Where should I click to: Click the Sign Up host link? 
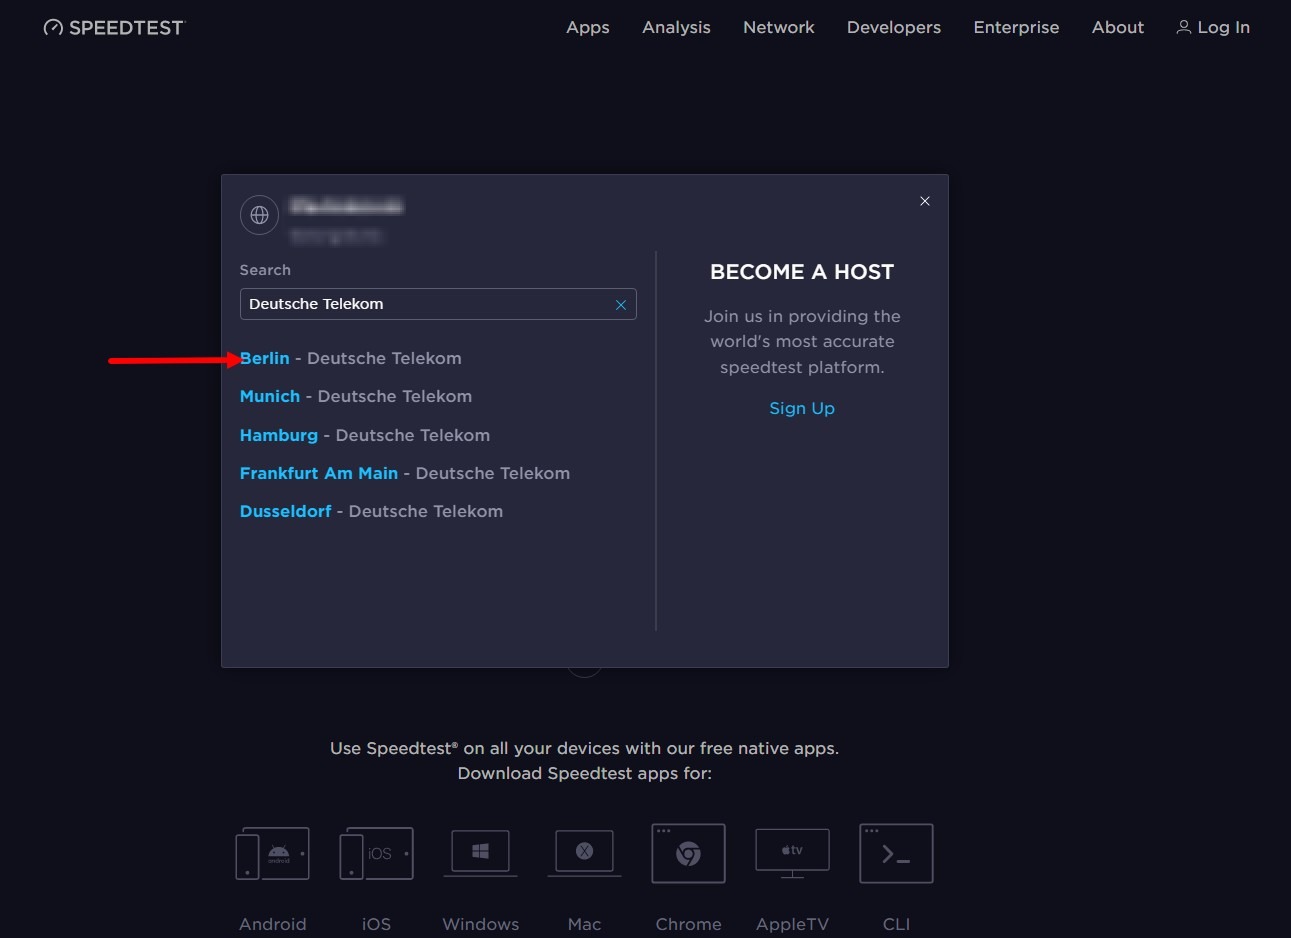point(801,408)
